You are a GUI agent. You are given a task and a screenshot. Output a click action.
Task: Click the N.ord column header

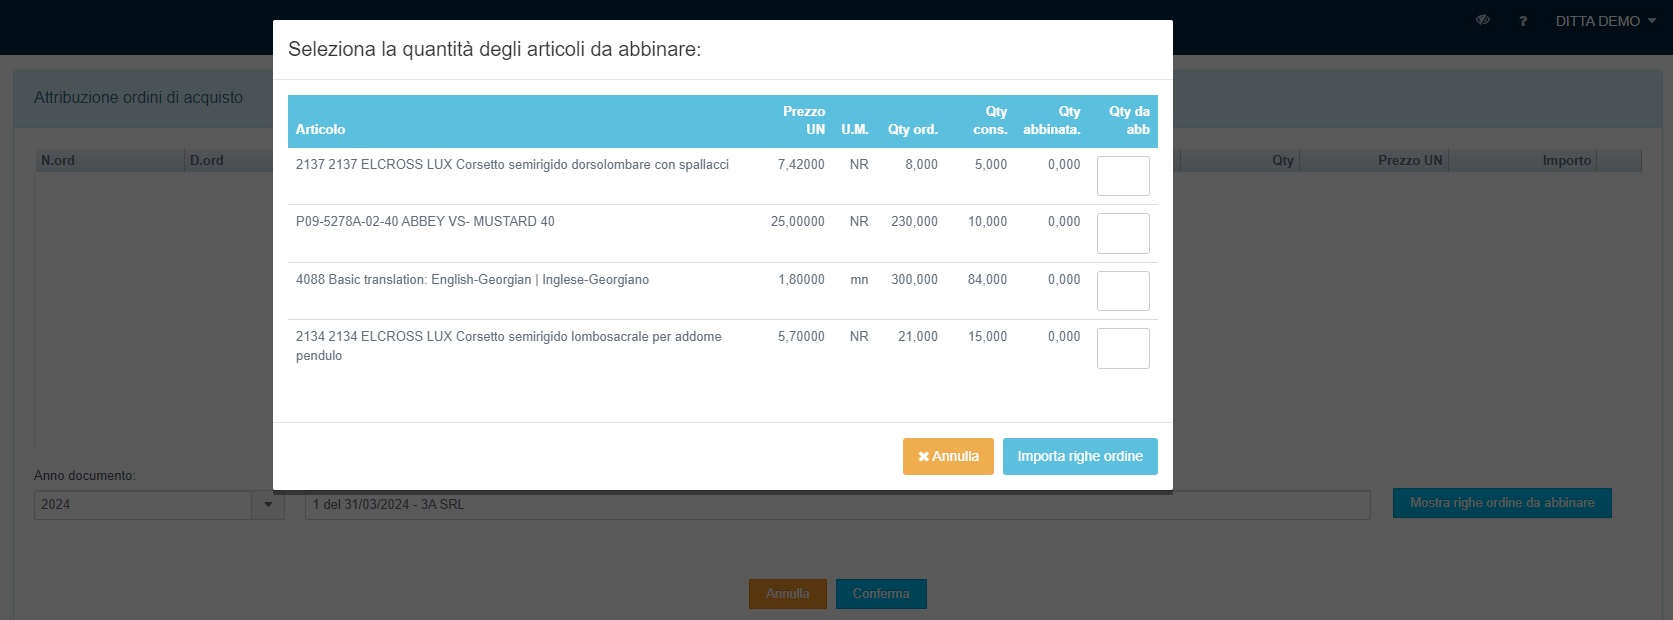[x=58, y=160]
